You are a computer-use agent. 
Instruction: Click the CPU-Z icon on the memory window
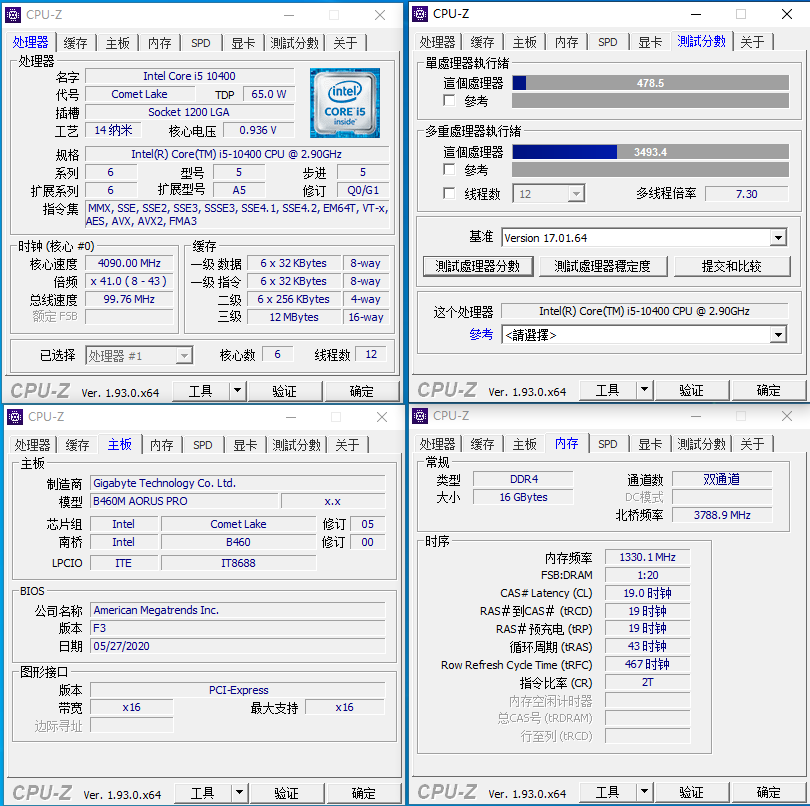[x=419, y=416]
